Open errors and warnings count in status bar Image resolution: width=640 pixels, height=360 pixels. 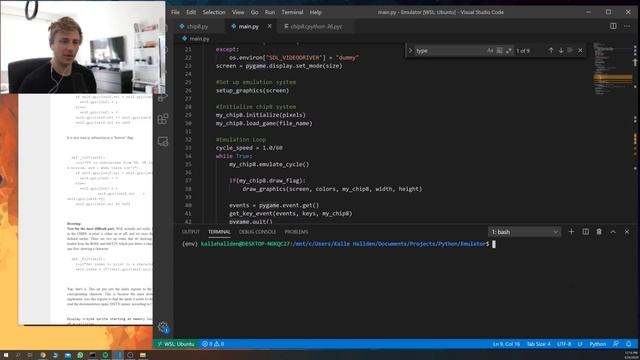click(213, 344)
